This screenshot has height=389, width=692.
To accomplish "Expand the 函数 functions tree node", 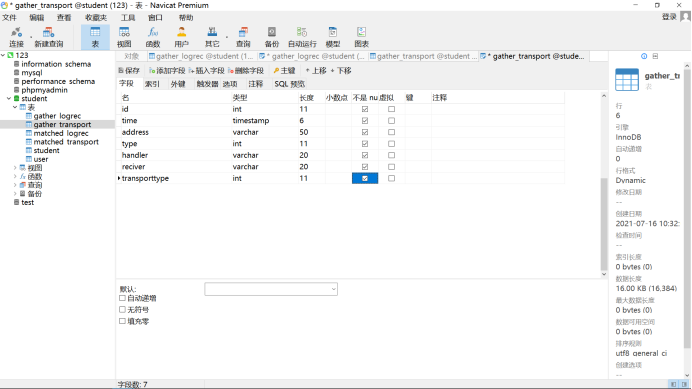I will [15, 176].
